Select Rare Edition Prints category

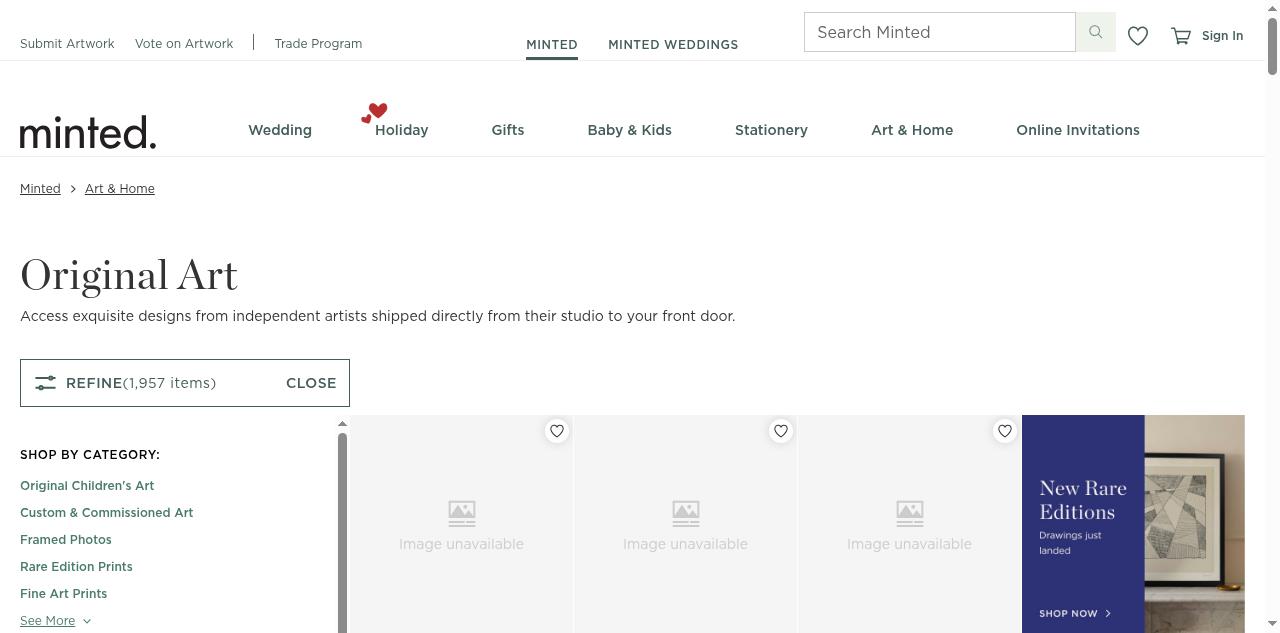pyautogui.click(x=76, y=567)
